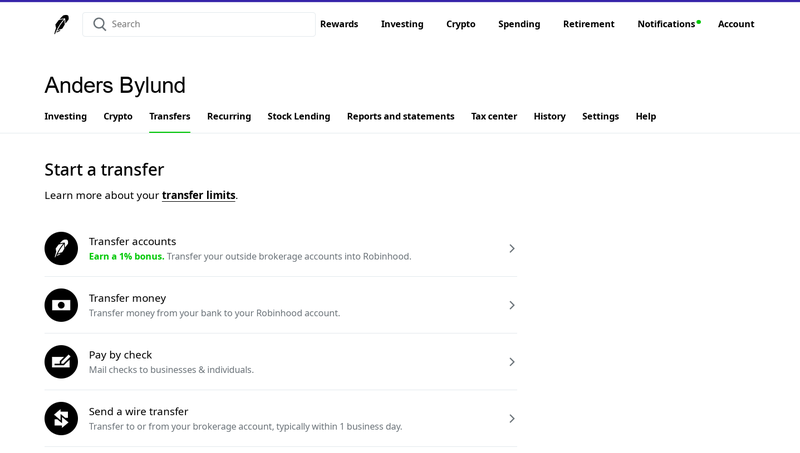Open the Send a wire transfer chevron
Image resolution: width=800 pixels, height=453 pixels.
[x=512, y=418]
